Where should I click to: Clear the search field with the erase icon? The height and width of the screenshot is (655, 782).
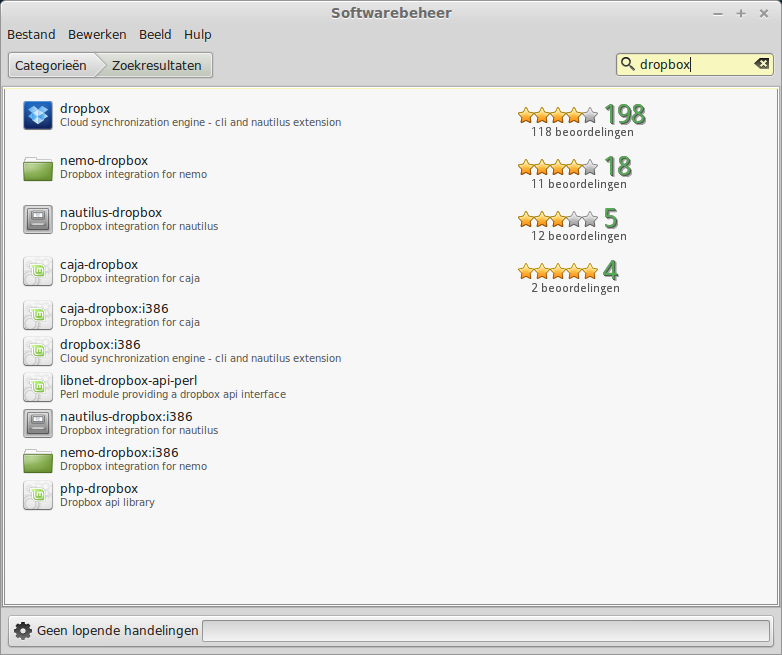[762, 64]
